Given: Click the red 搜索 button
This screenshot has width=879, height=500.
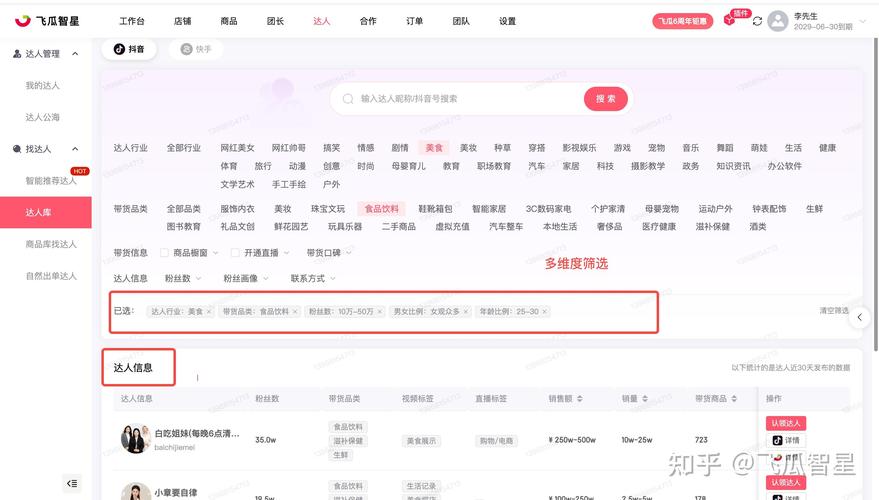Looking at the screenshot, I should pyautogui.click(x=605, y=99).
